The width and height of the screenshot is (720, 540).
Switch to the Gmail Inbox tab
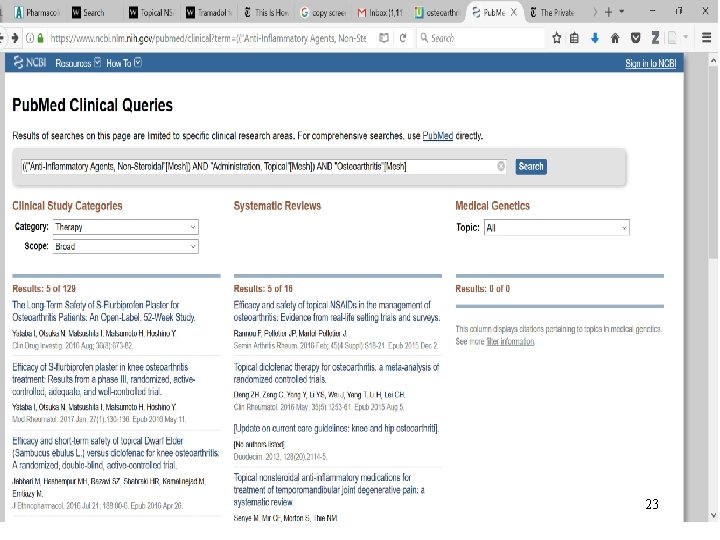tap(381, 12)
